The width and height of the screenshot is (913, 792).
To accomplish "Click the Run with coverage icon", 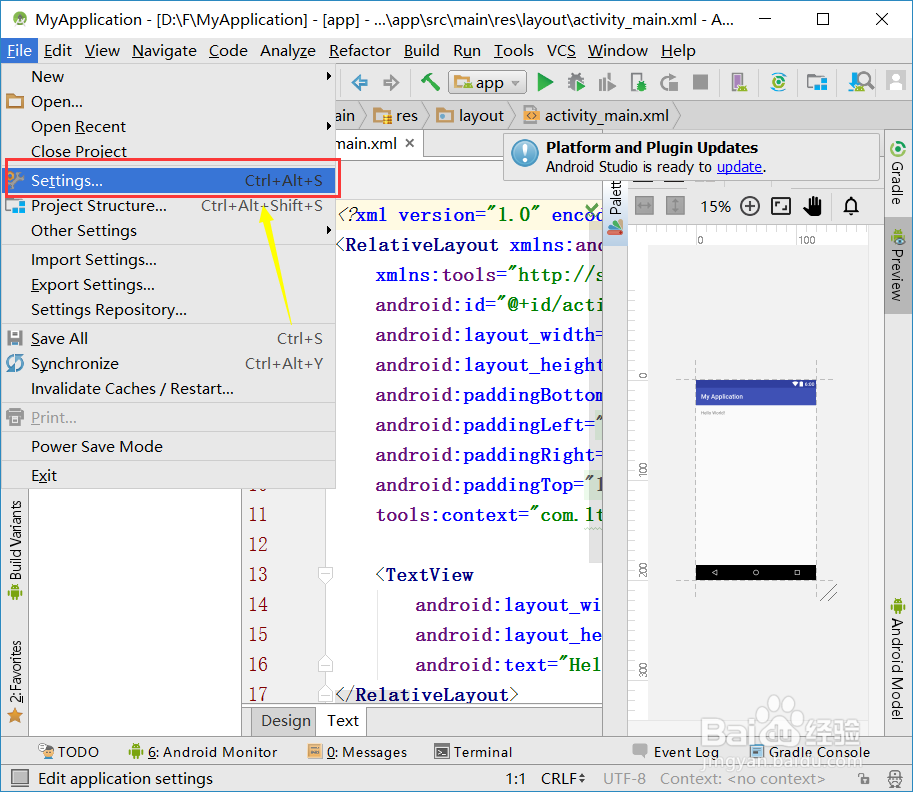I will click(607, 83).
